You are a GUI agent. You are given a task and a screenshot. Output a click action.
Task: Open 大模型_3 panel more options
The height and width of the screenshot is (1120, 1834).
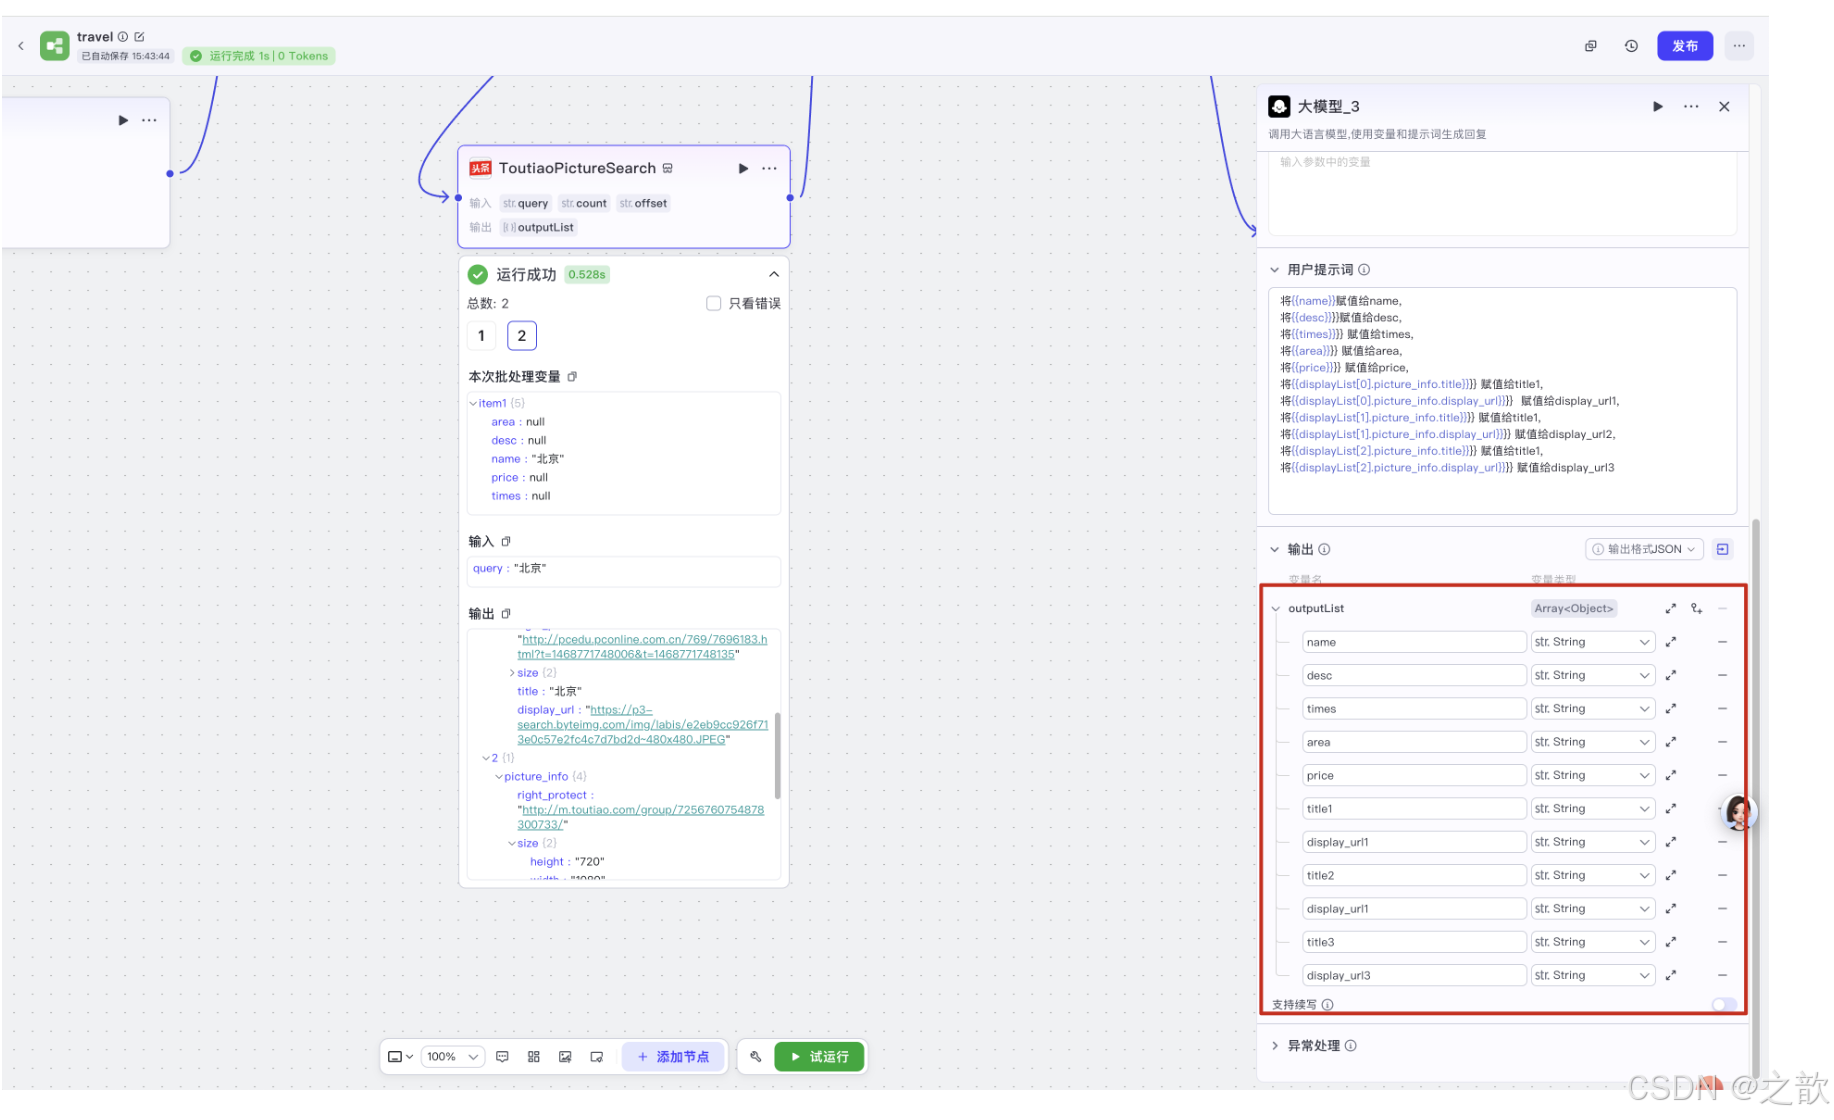(x=1691, y=106)
